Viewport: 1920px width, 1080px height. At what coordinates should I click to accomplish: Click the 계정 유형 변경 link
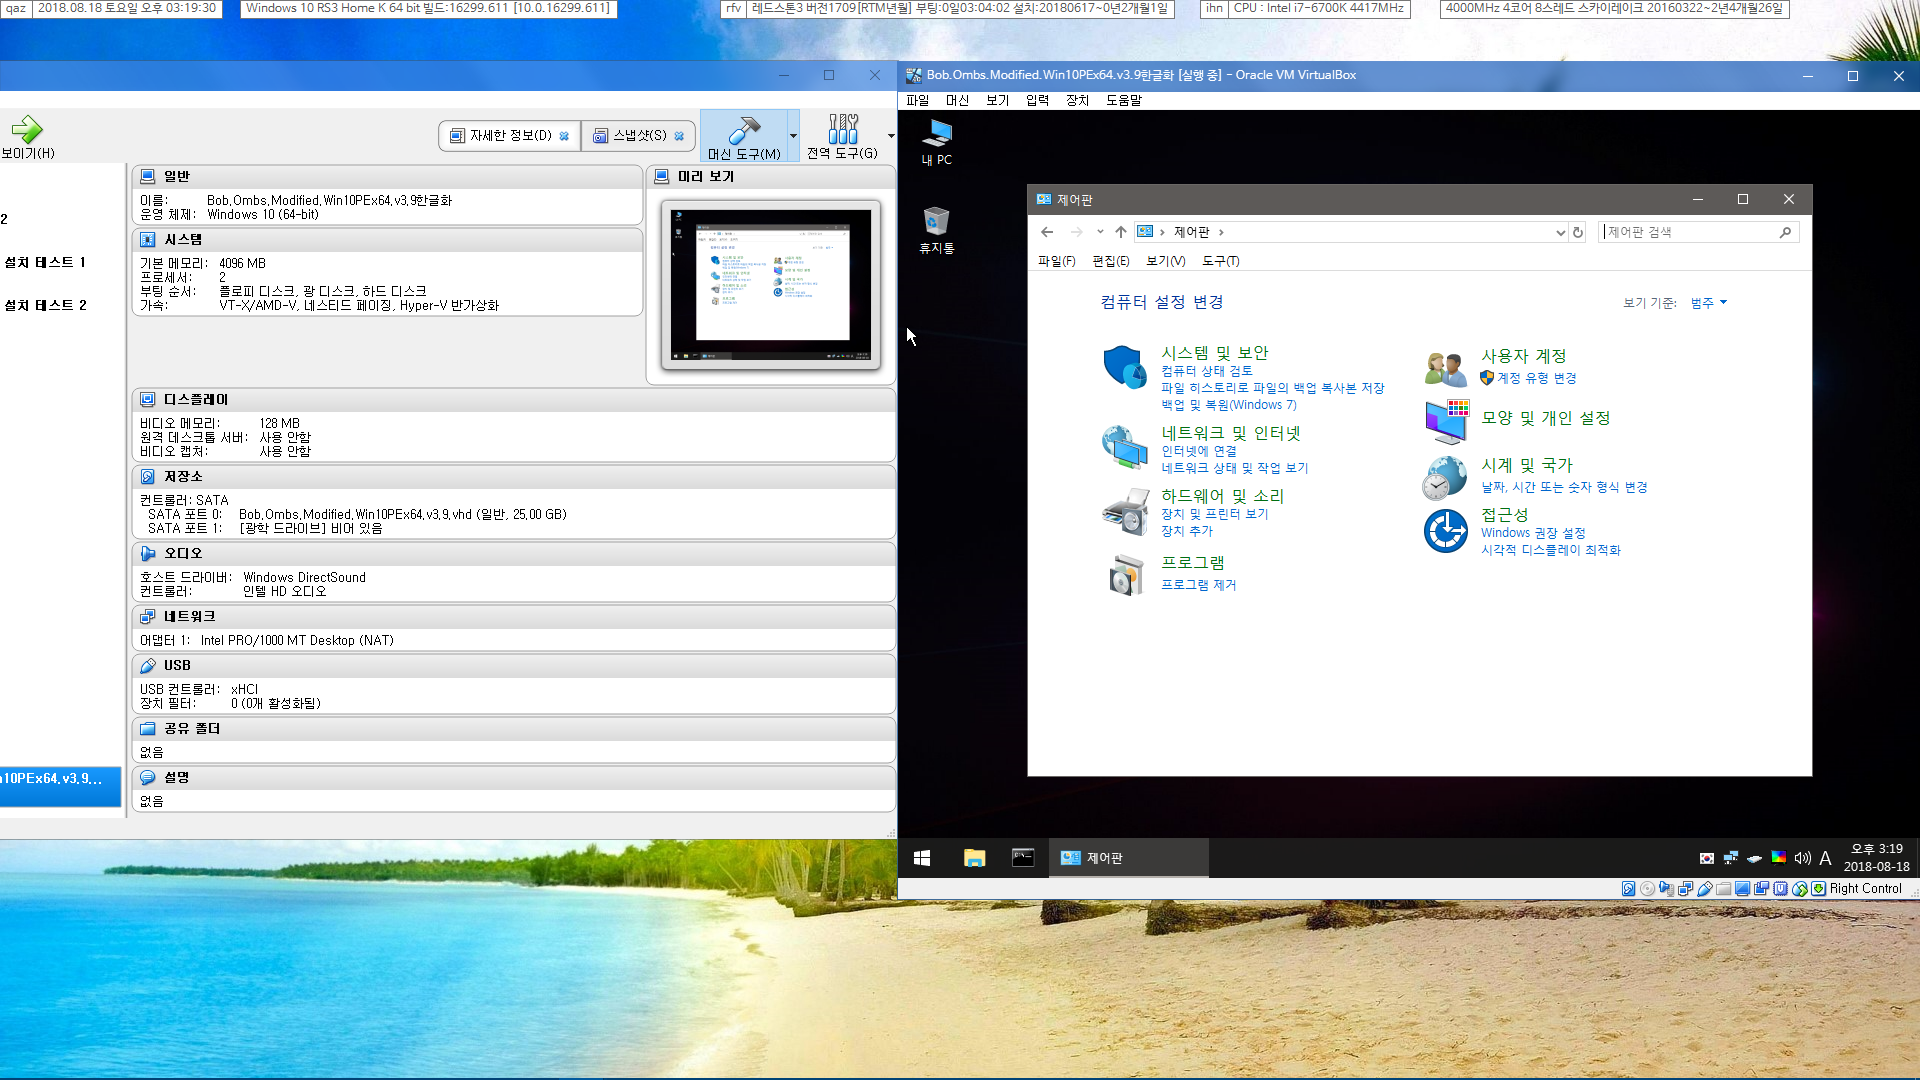(1536, 378)
